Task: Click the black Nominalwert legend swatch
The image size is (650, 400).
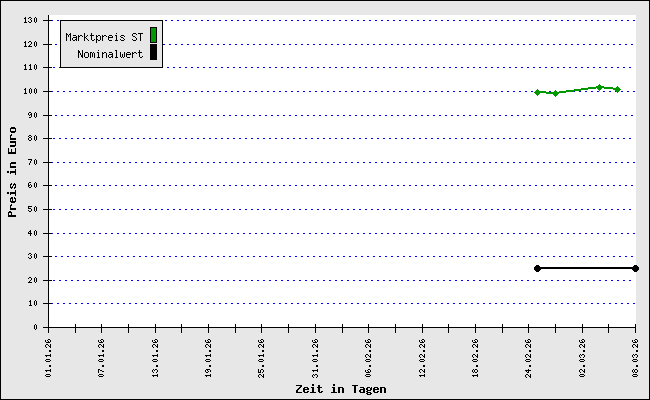Action: [153, 53]
